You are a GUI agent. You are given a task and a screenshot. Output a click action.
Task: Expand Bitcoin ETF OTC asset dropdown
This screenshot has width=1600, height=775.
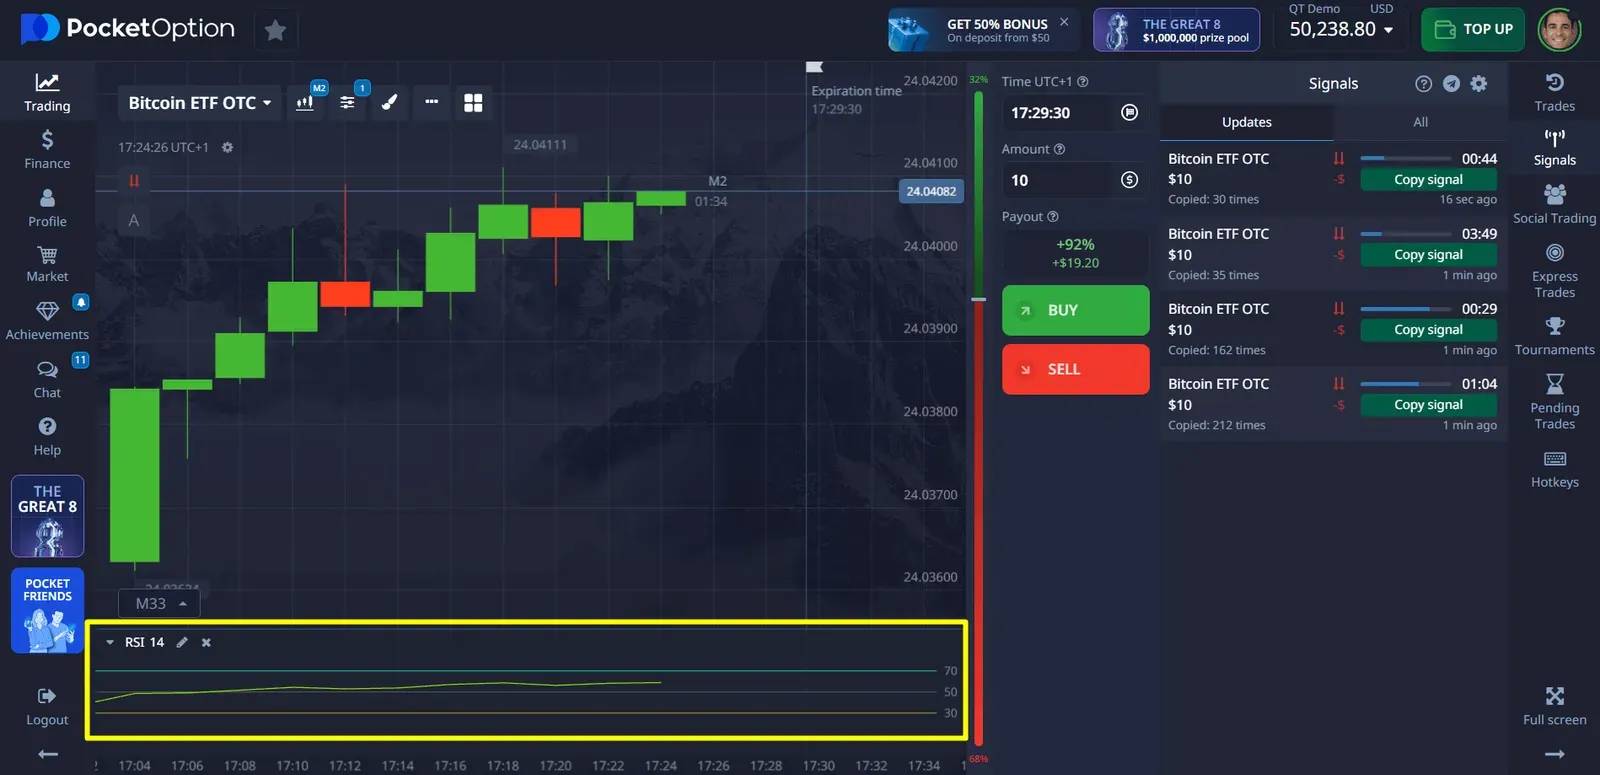pos(200,103)
